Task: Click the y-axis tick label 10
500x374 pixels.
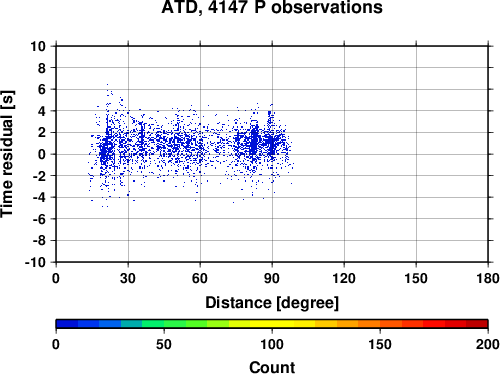Action: (38, 46)
